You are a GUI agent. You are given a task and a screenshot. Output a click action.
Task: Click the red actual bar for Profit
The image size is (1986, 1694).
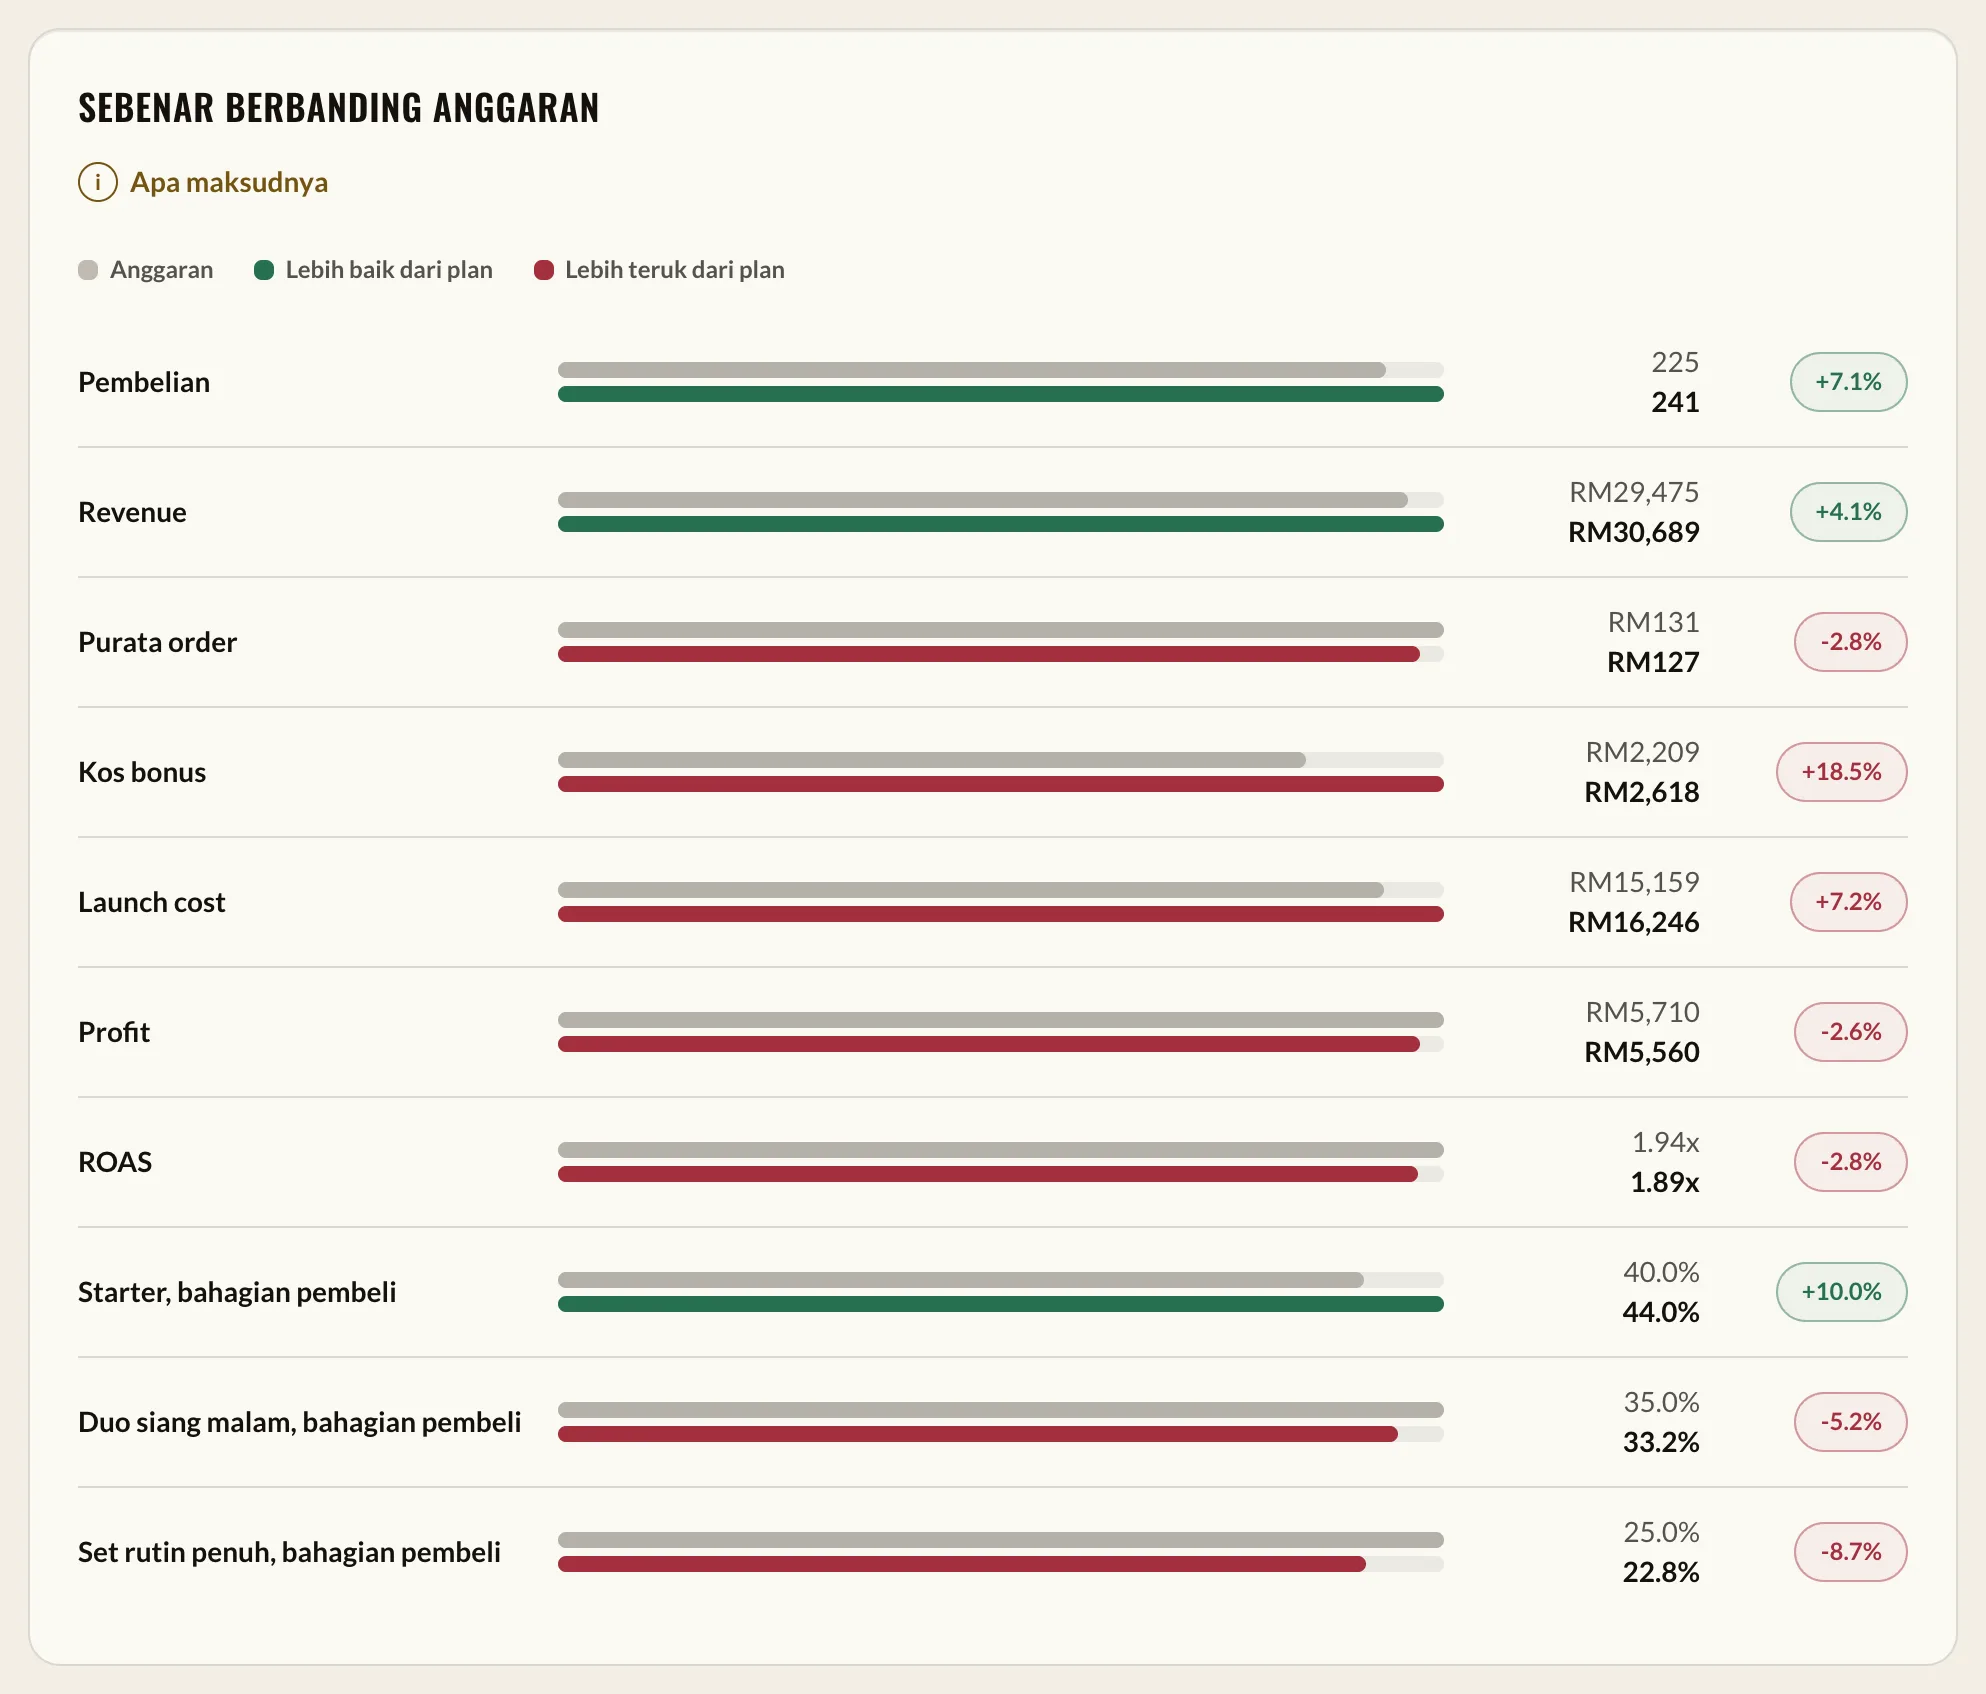tap(989, 1044)
